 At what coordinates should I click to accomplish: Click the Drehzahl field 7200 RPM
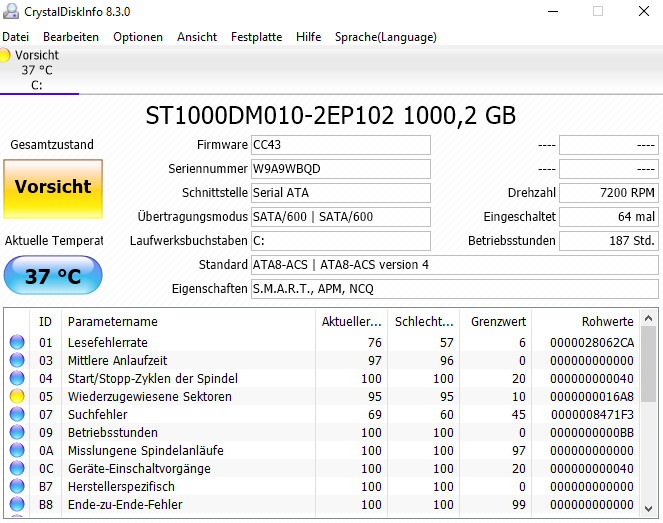(609, 193)
